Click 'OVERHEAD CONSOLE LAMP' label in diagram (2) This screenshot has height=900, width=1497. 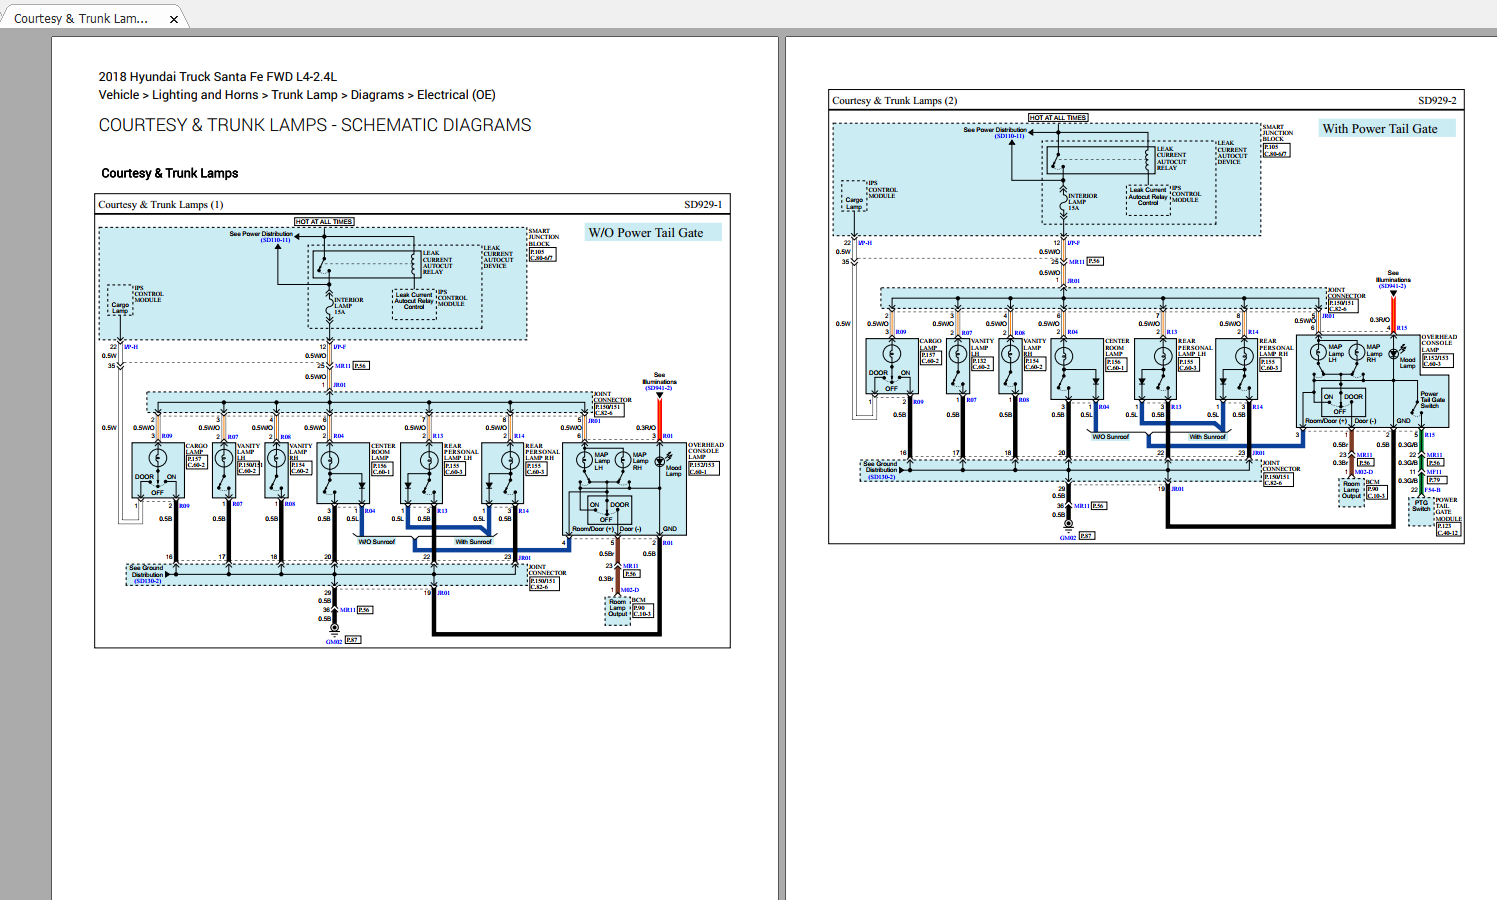click(x=1439, y=343)
